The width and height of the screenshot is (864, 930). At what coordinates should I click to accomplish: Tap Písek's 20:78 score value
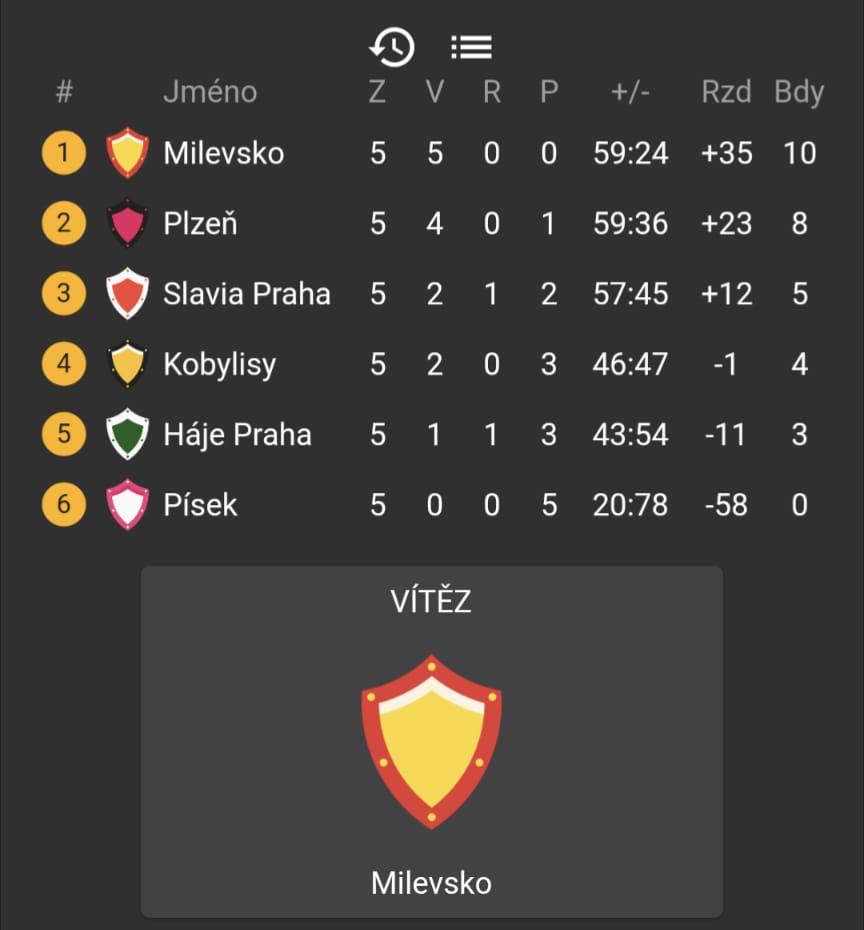(x=630, y=505)
